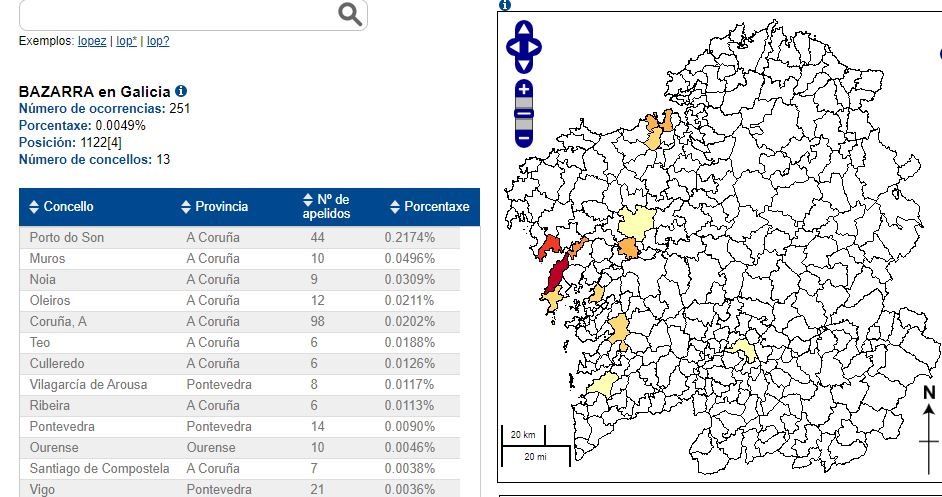The image size is (942, 497).
Task: Sort table by Nº de apelidos column
Action: click(326, 206)
